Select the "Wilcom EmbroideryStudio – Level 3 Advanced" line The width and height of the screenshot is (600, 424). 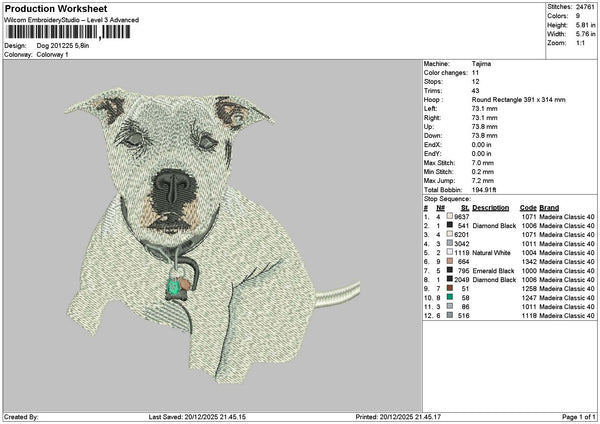pyautogui.click(x=72, y=20)
